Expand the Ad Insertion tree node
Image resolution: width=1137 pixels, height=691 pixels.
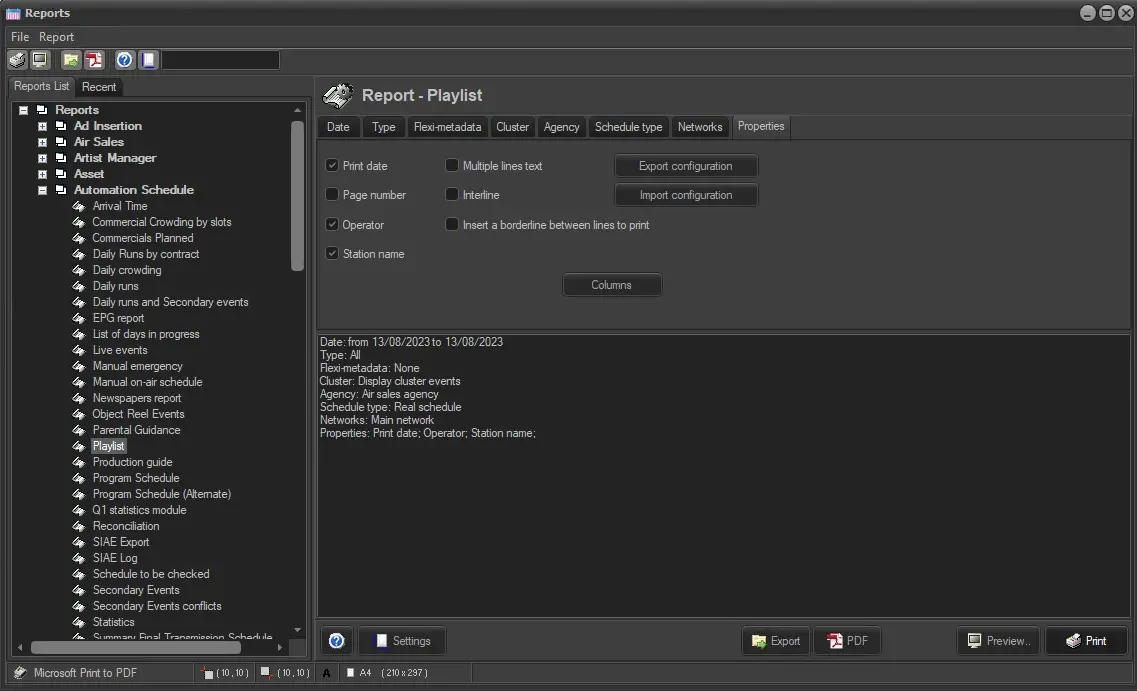point(43,126)
